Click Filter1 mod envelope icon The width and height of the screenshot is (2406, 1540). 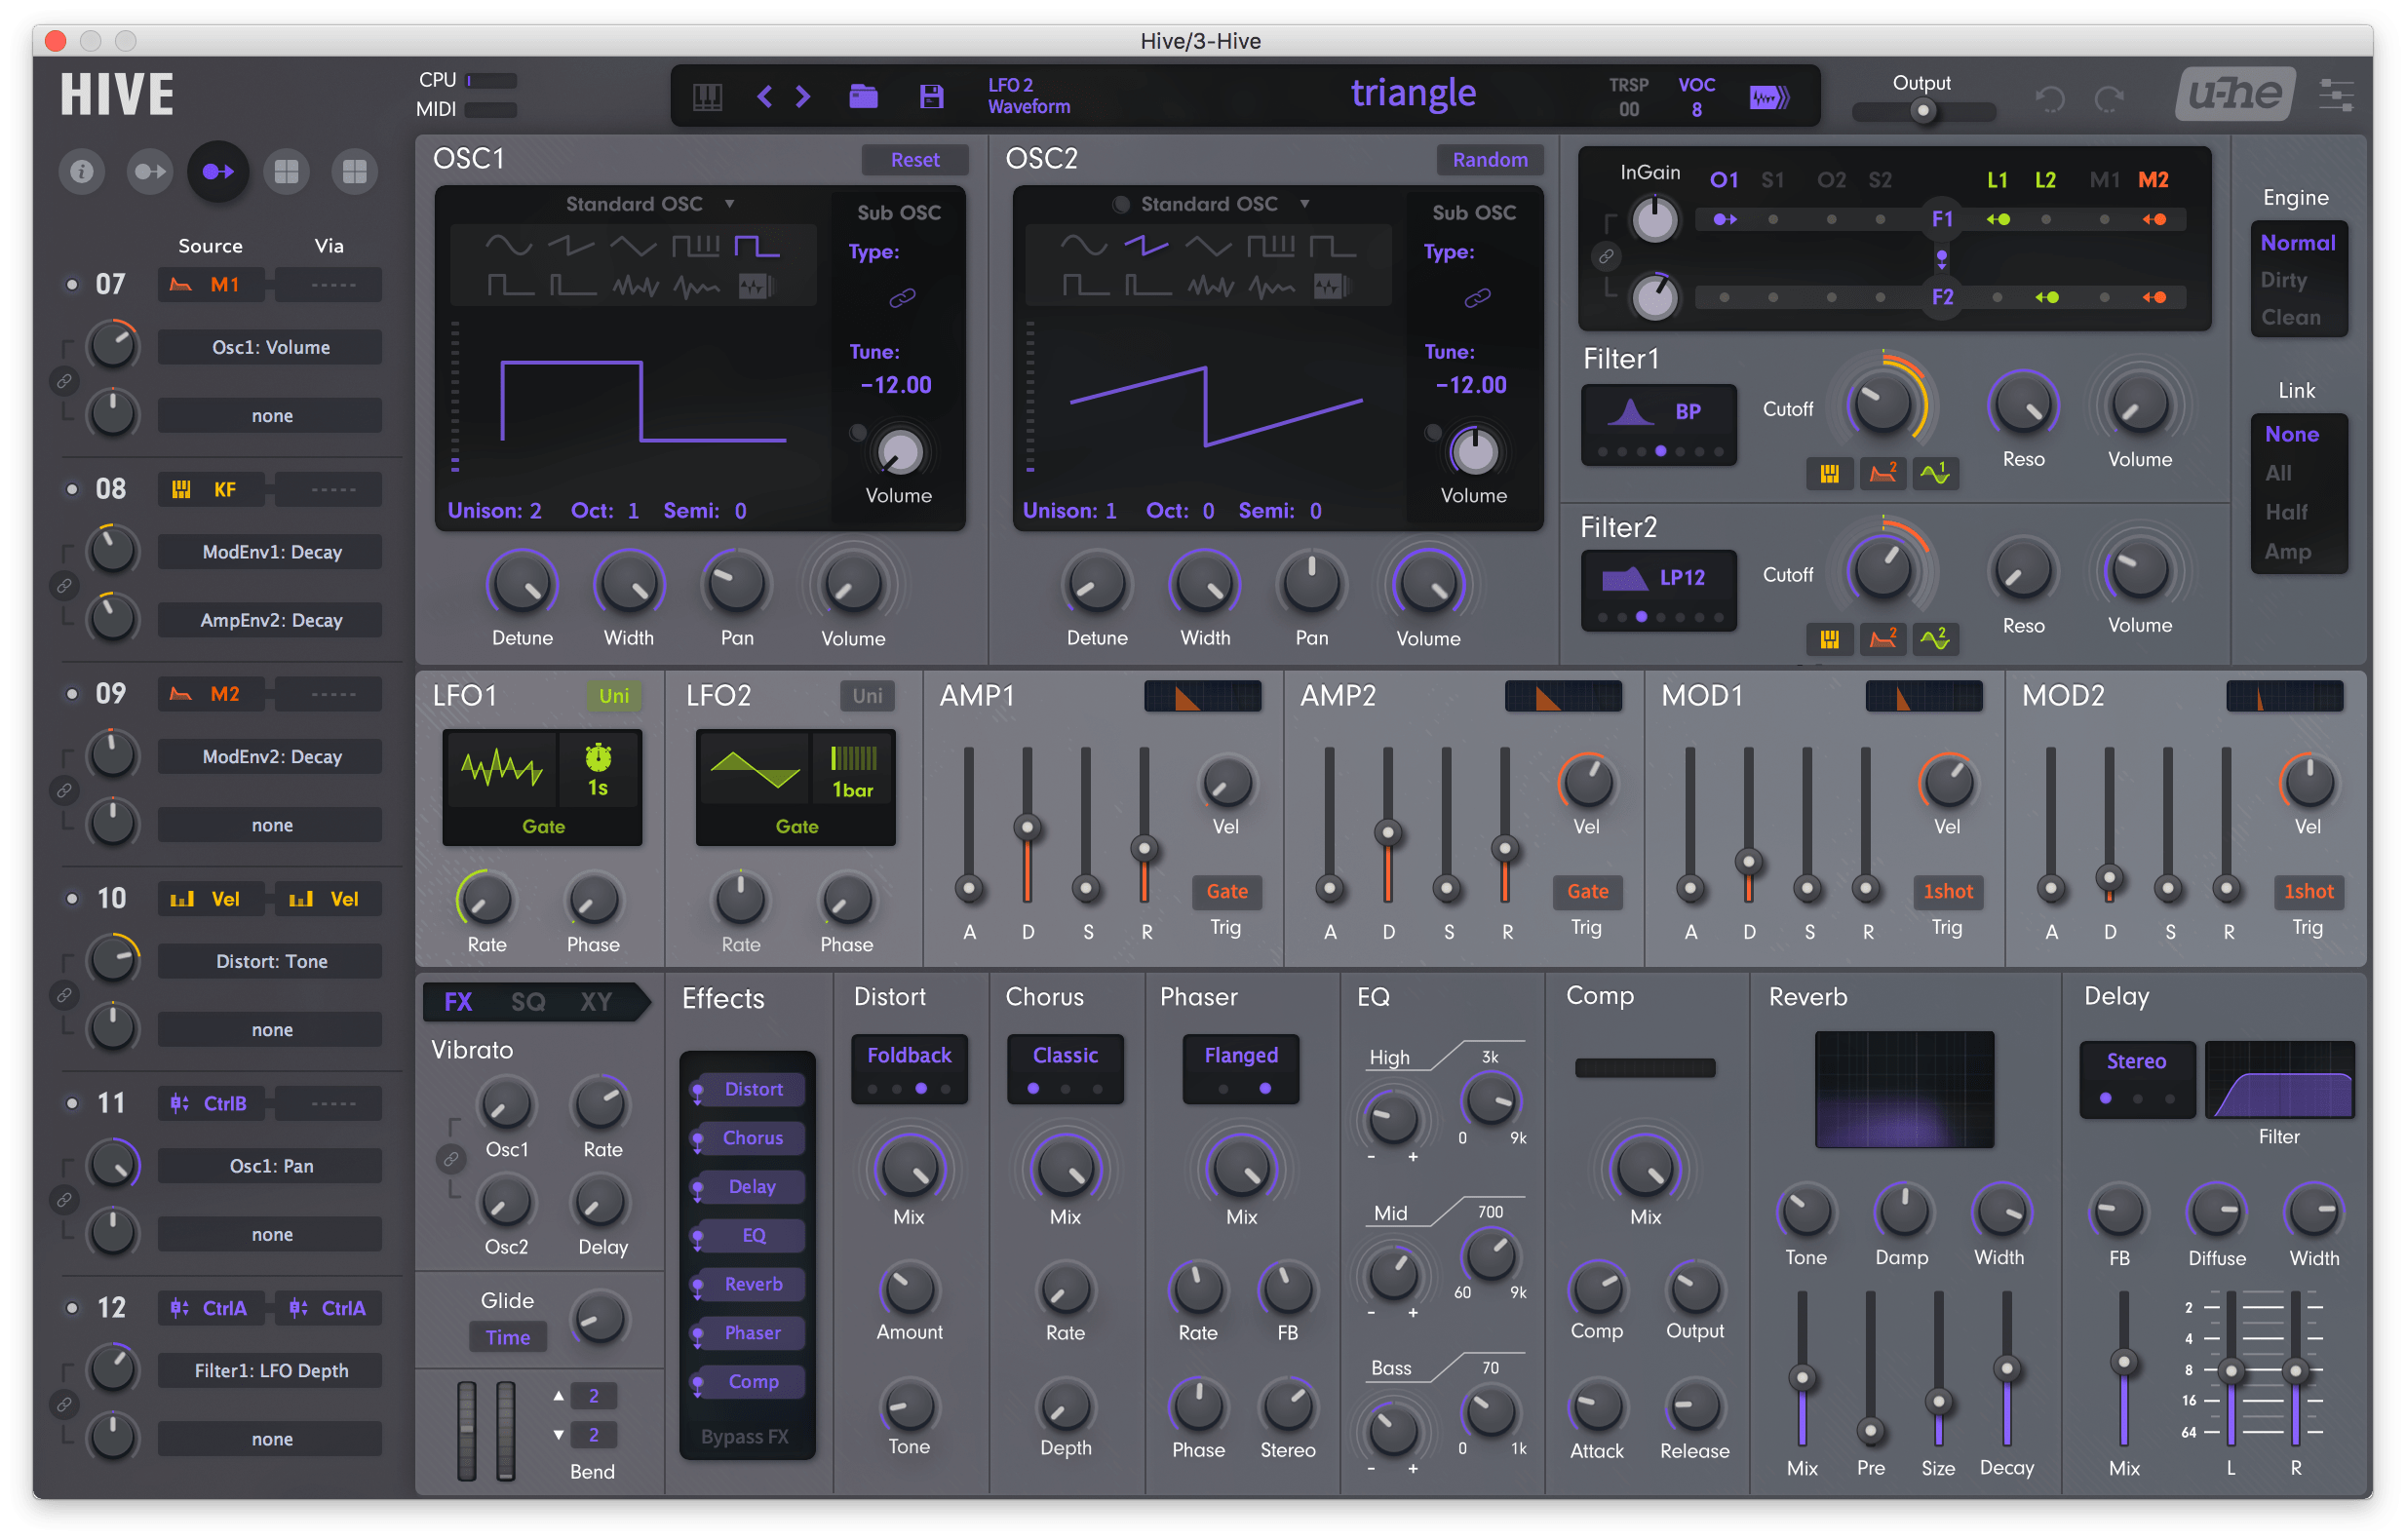[1882, 474]
